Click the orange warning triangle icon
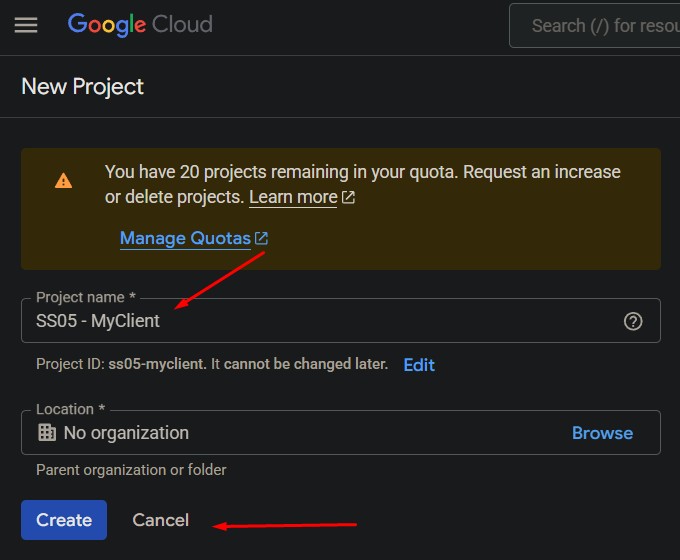This screenshot has width=680, height=560. (63, 181)
